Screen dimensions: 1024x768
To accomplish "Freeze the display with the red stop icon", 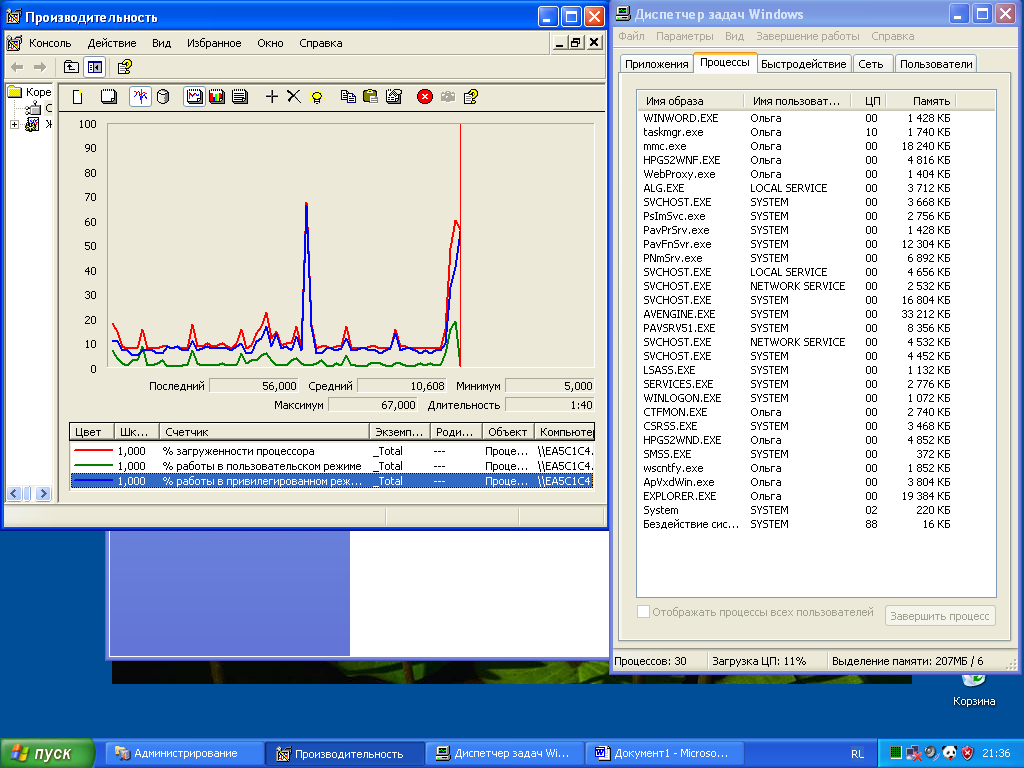I will click(424, 96).
